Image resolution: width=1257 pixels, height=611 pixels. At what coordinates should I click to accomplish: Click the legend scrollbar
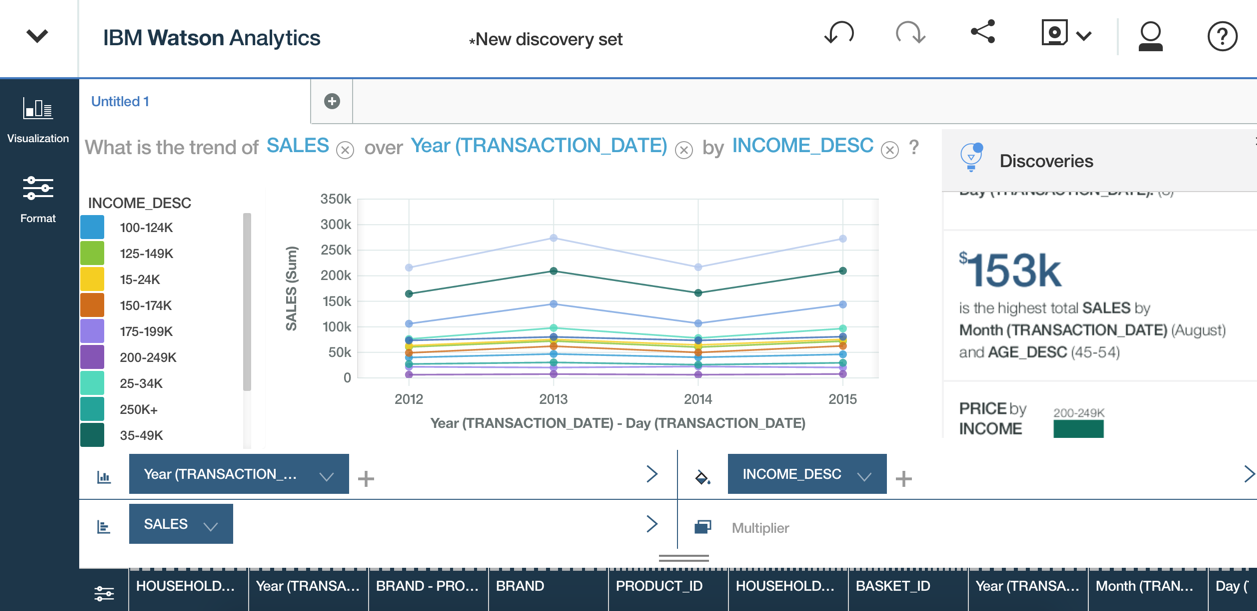(x=247, y=301)
